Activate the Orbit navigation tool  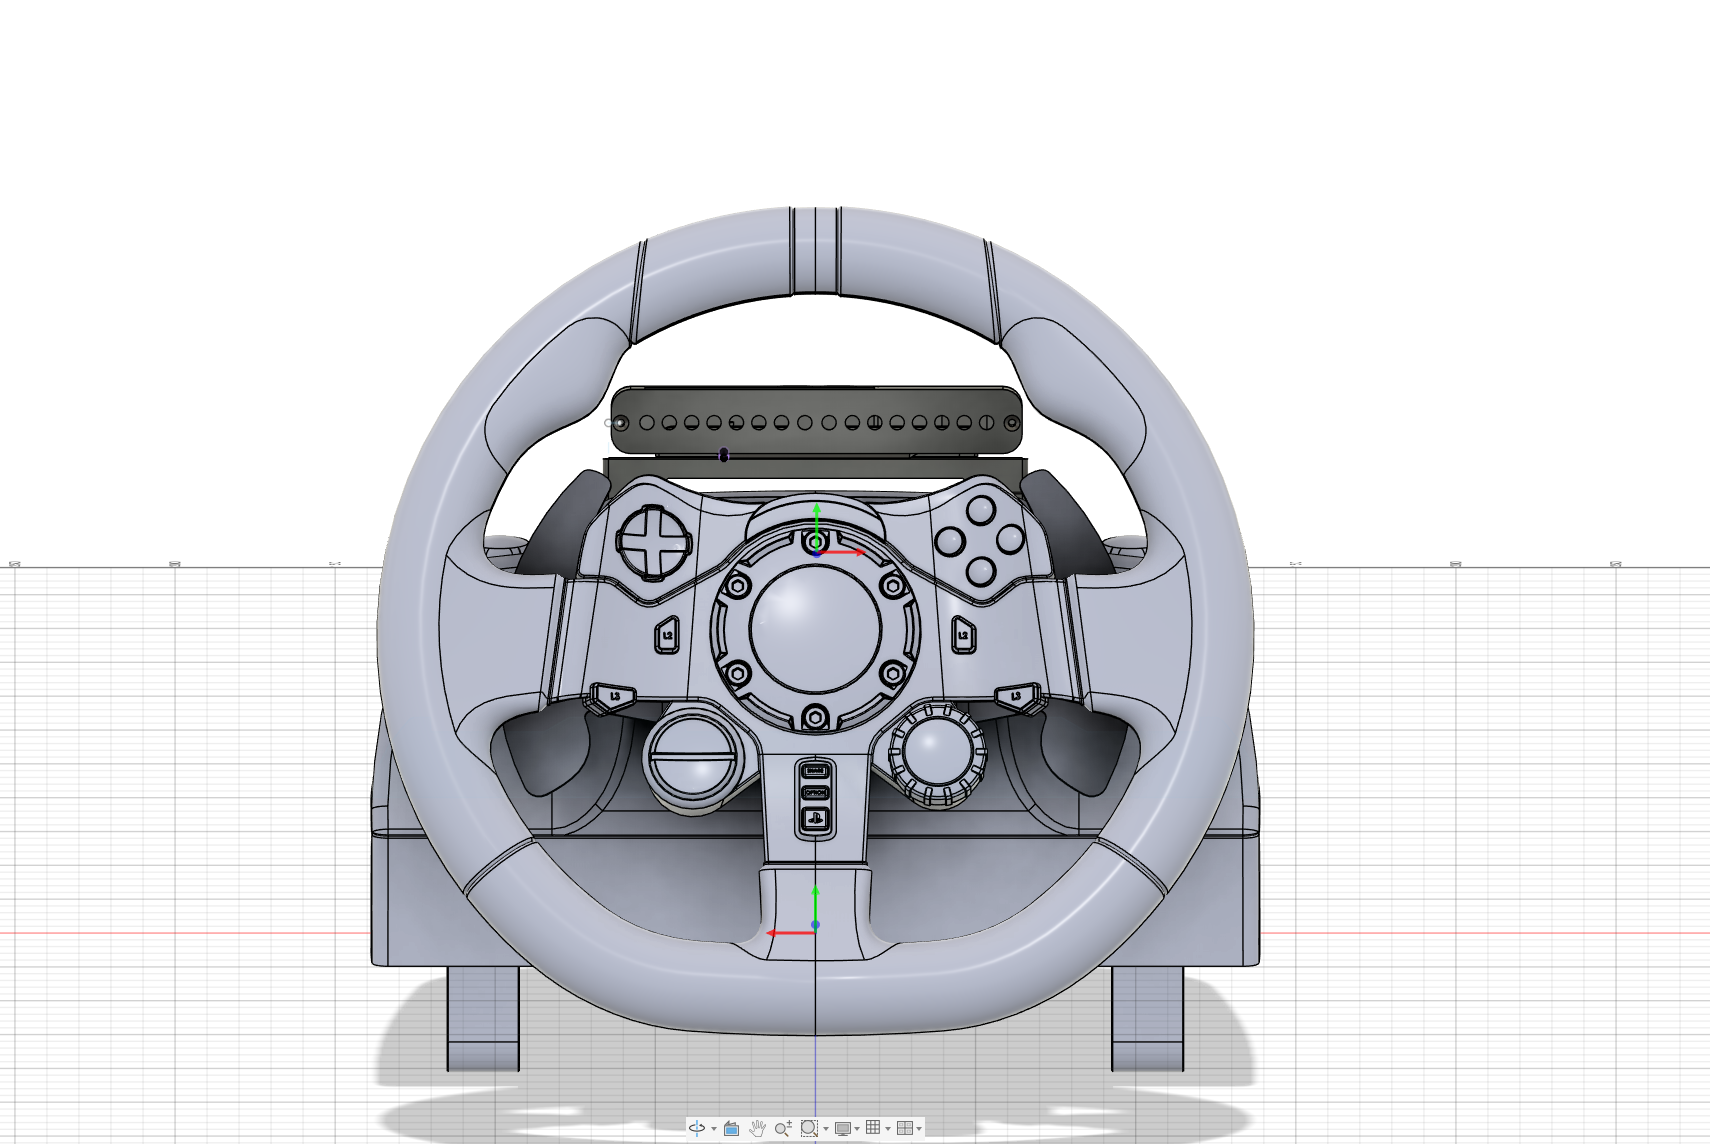tap(697, 1128)
